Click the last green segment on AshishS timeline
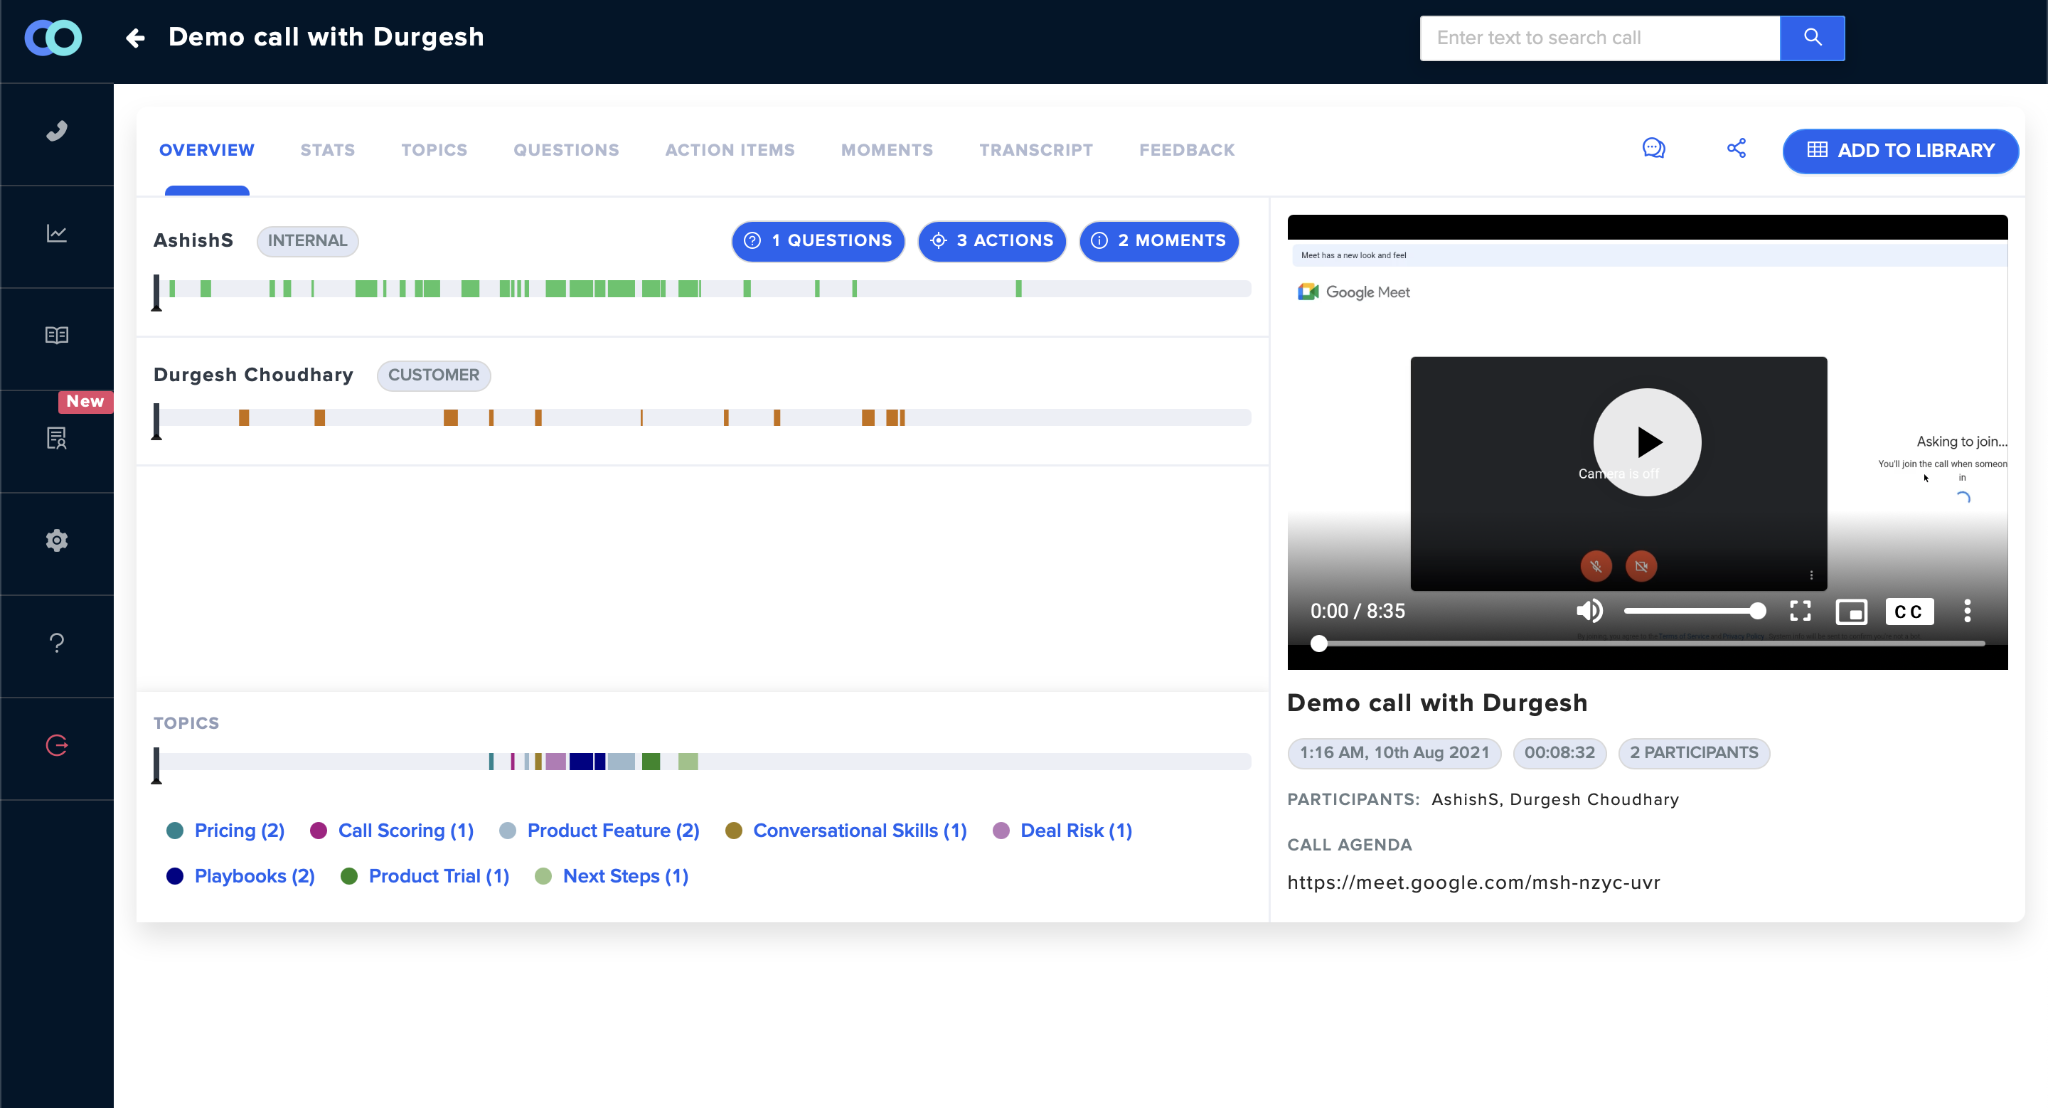The width and height of the screenshot is (2048, 1108). click(1018, 289)
